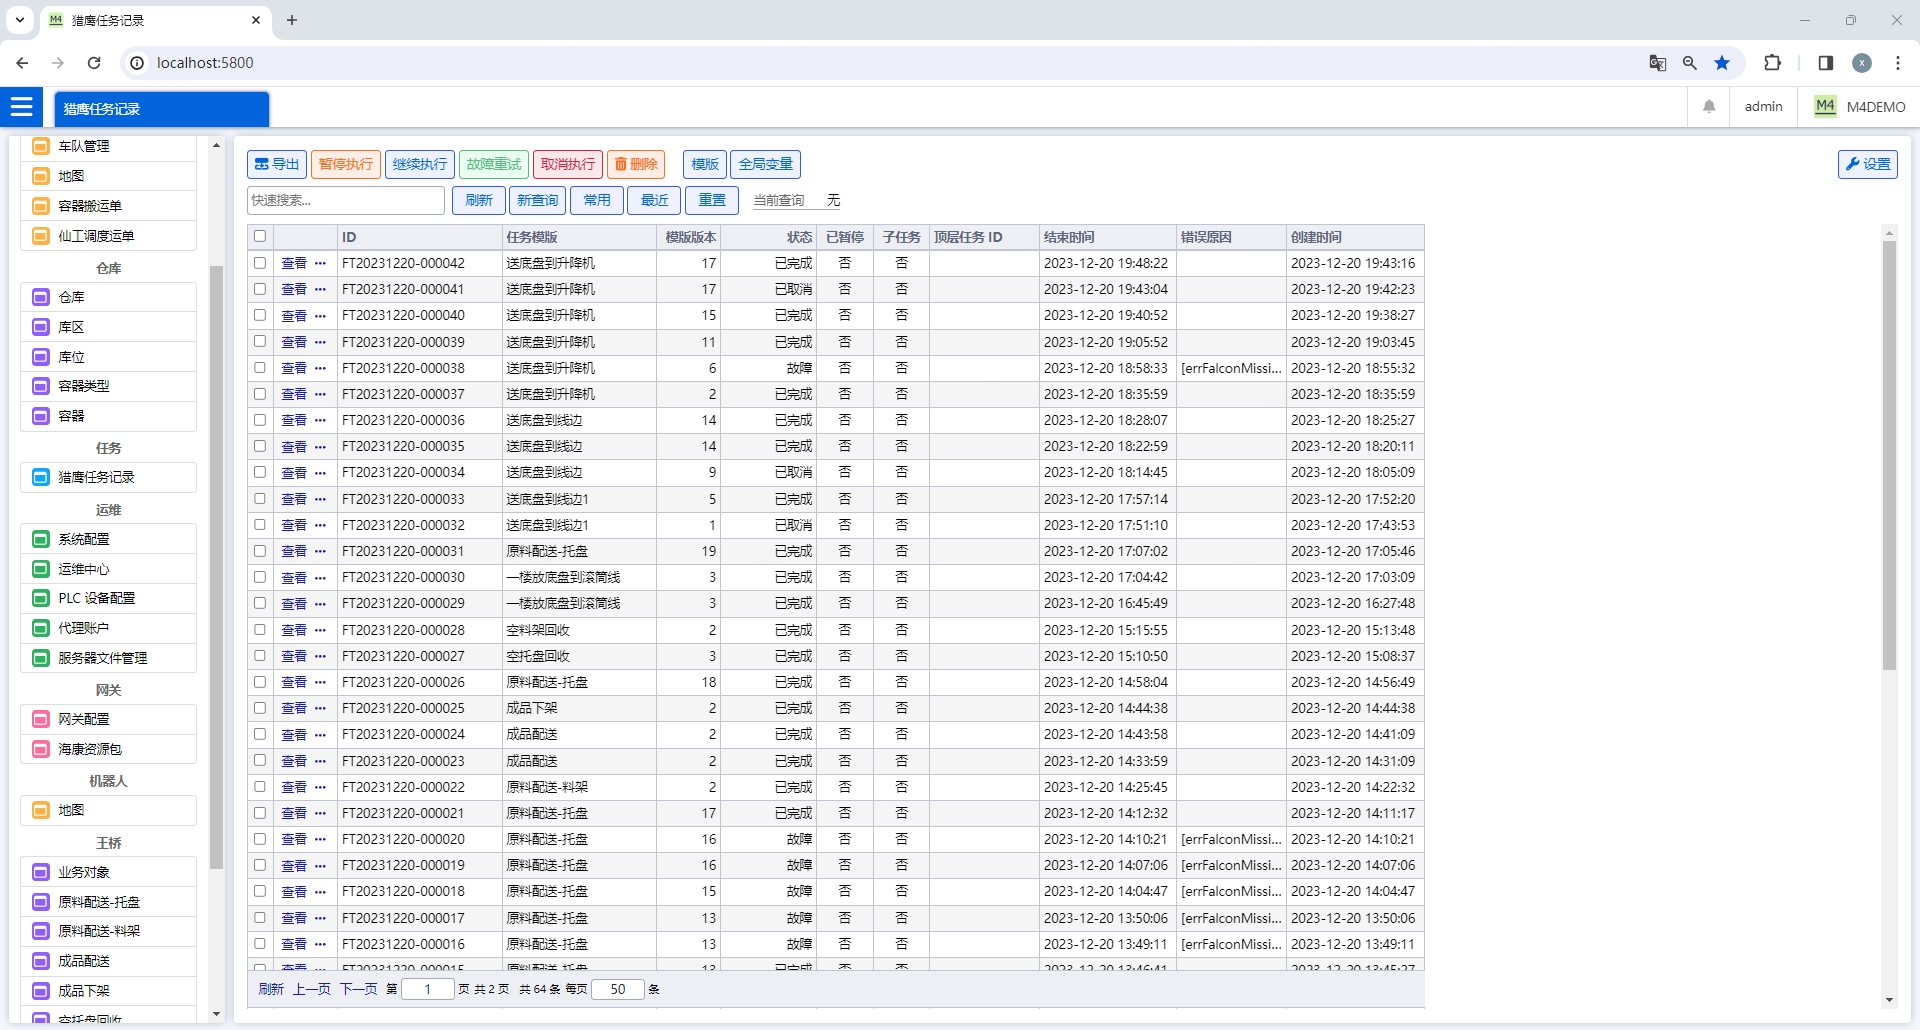
Task: Open 库位 in the sidebar
Action: pyautogui.click(x=109, y=357)
